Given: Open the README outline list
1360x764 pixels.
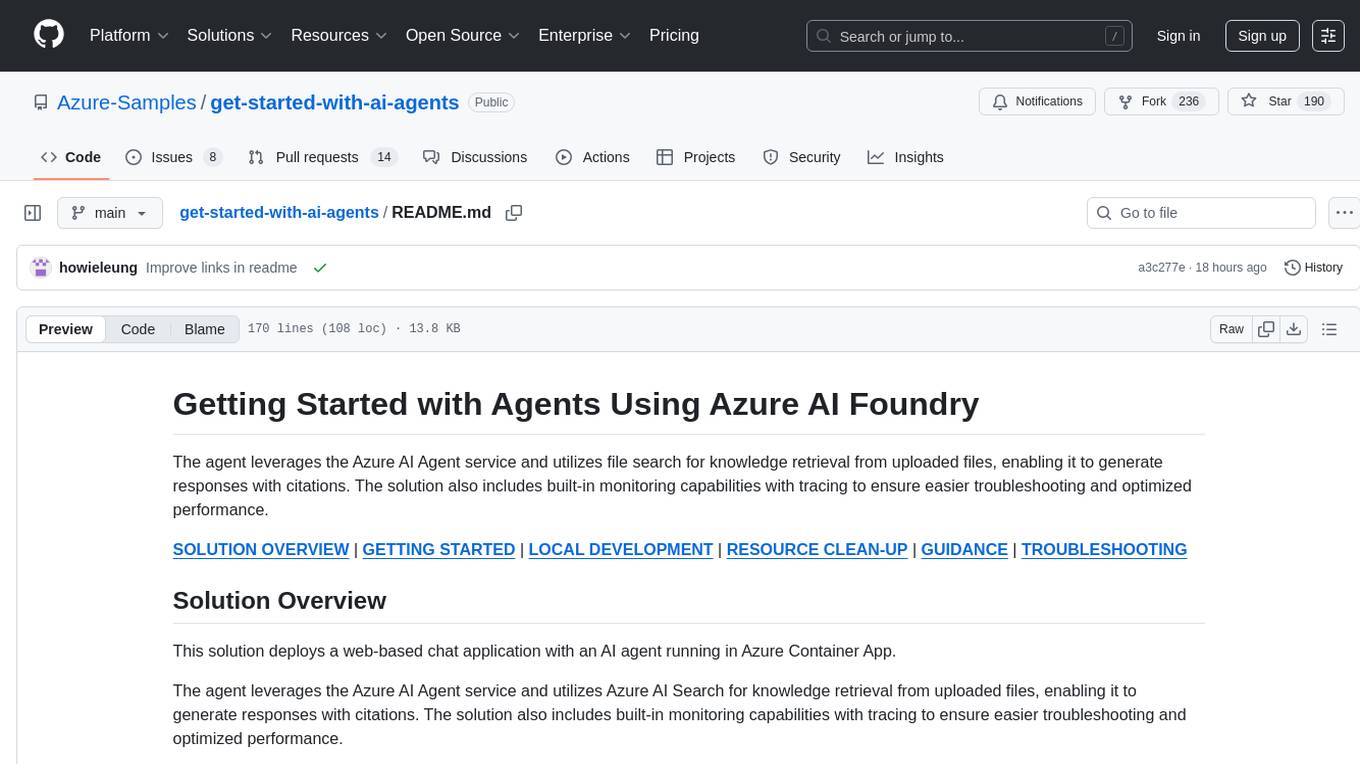Looking at the screenshot, I should coord(1329,329).
